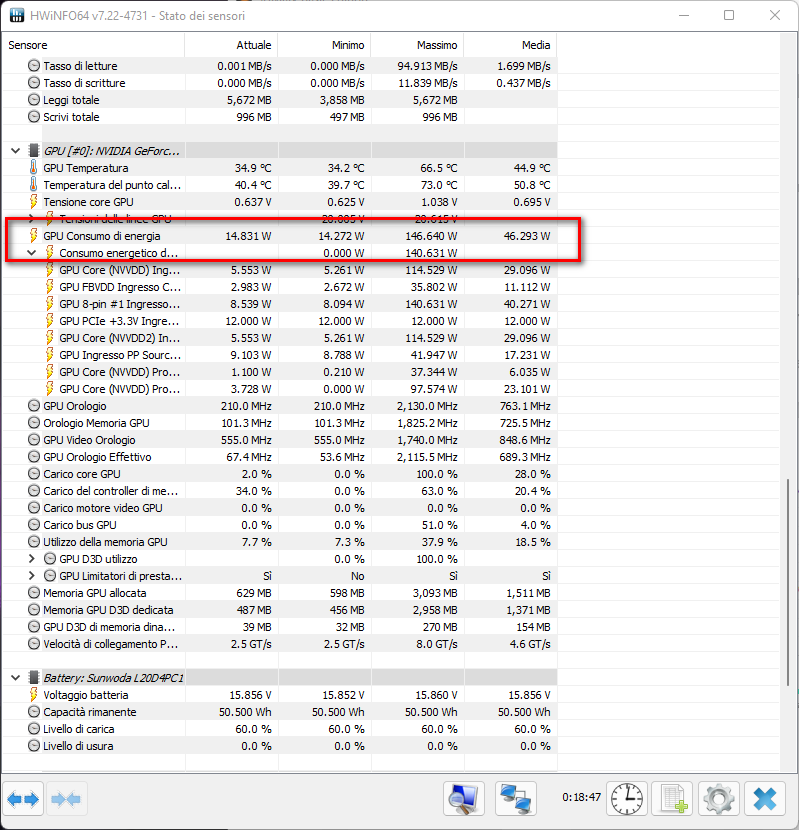Select the Capacità rimanente row
This screenshot has width=799, height=830.
pyautogui.click(x=280, y=712)
